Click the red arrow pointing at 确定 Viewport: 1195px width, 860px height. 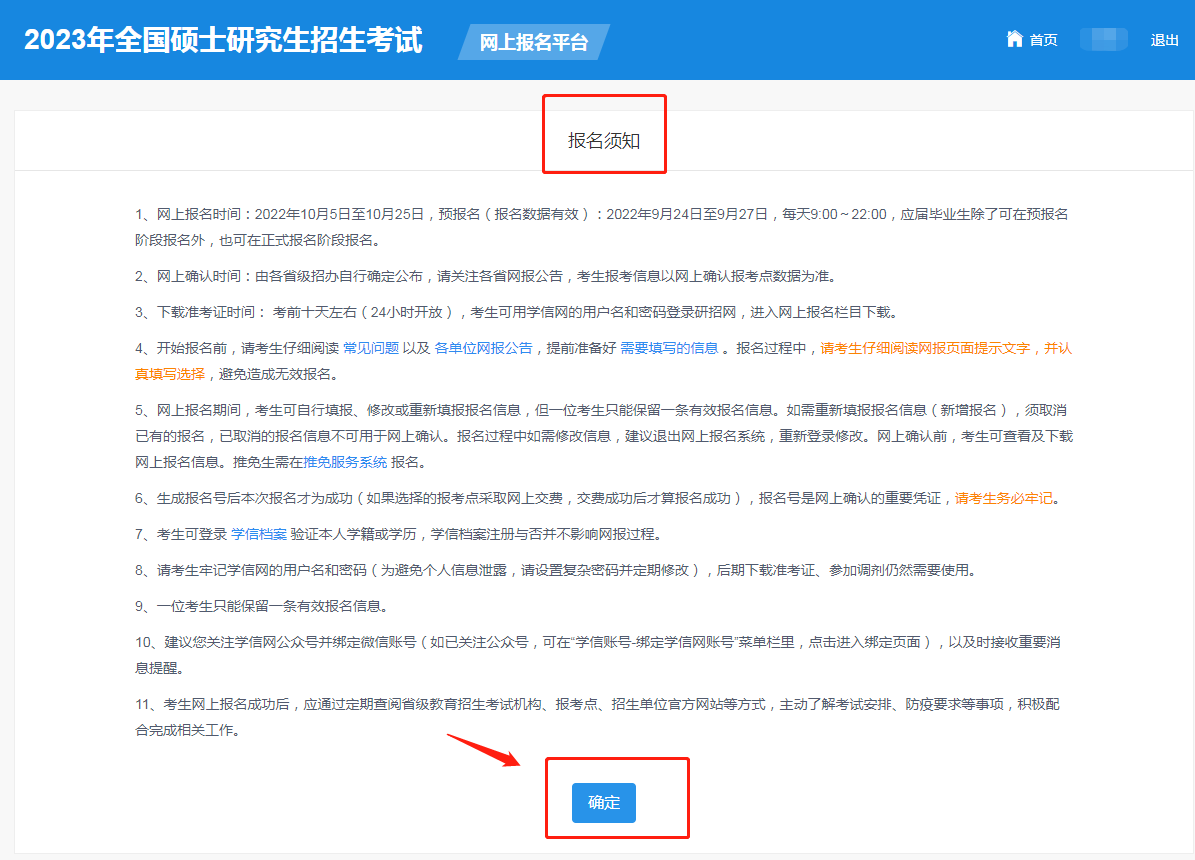coord(482,750)
